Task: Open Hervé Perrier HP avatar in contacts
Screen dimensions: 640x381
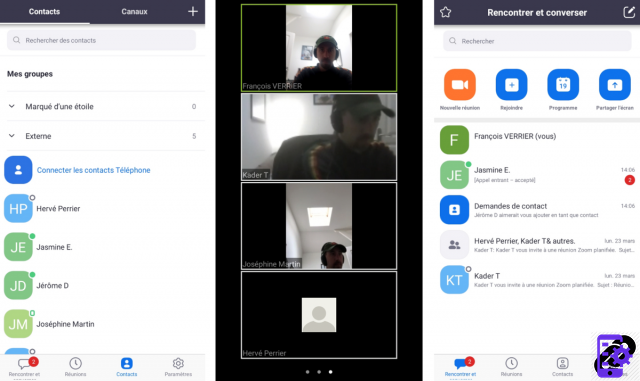Action: pyautogui.click(x=18, y=209)
